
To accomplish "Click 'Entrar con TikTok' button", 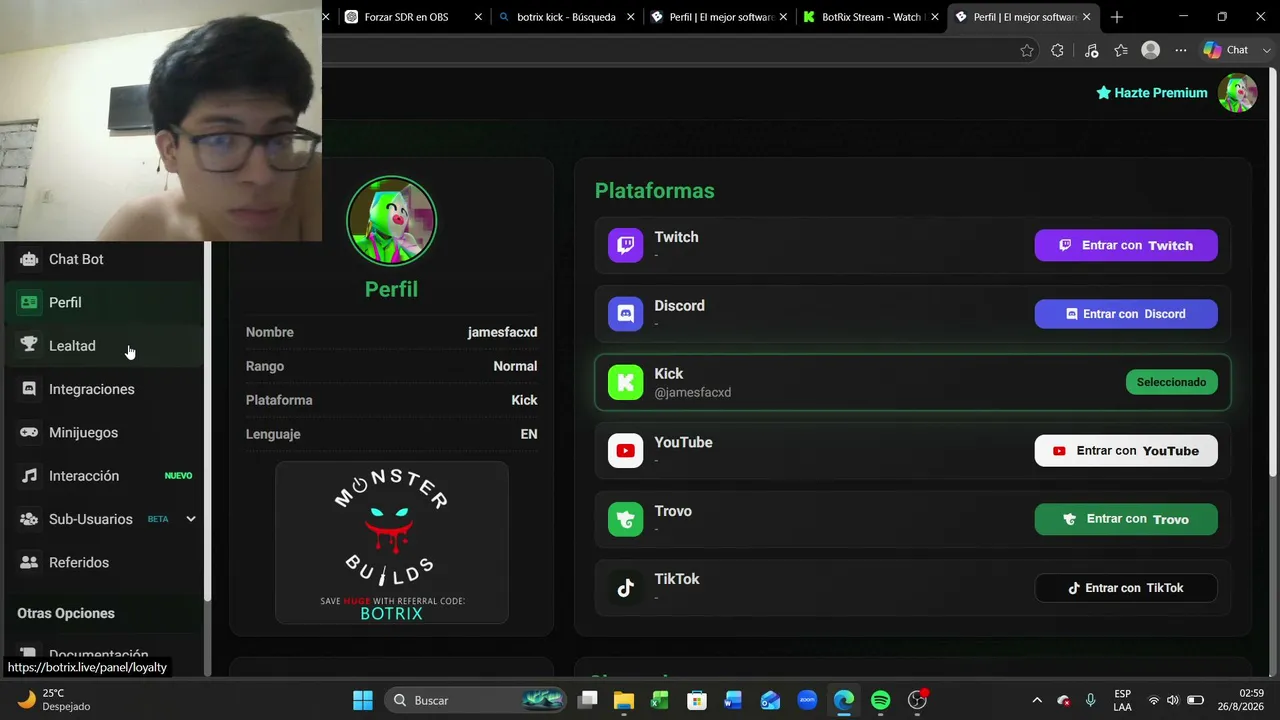I will click(x=1126, y=588).
